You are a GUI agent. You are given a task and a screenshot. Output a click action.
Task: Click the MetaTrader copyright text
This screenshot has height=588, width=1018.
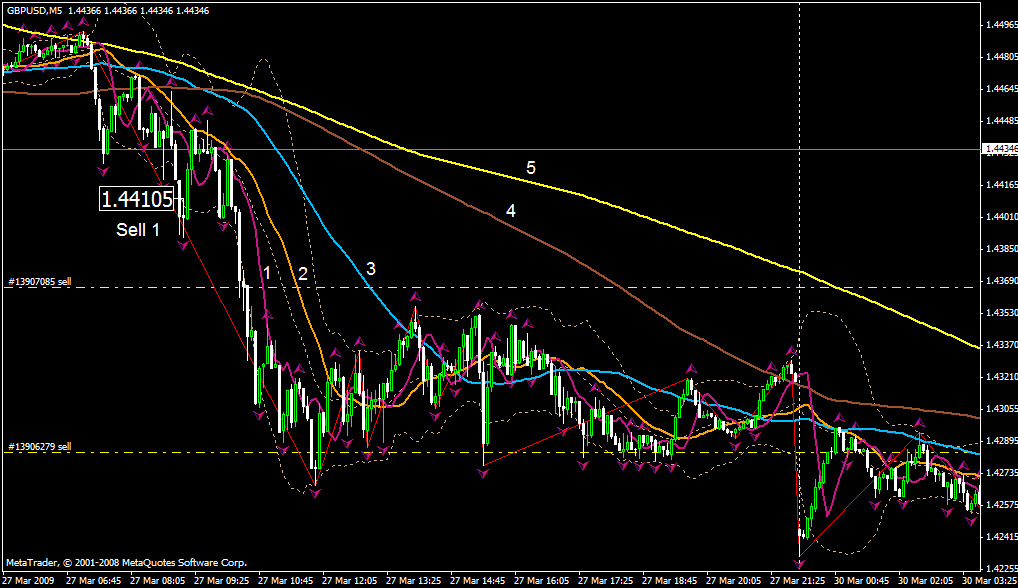tap(125, 562)
